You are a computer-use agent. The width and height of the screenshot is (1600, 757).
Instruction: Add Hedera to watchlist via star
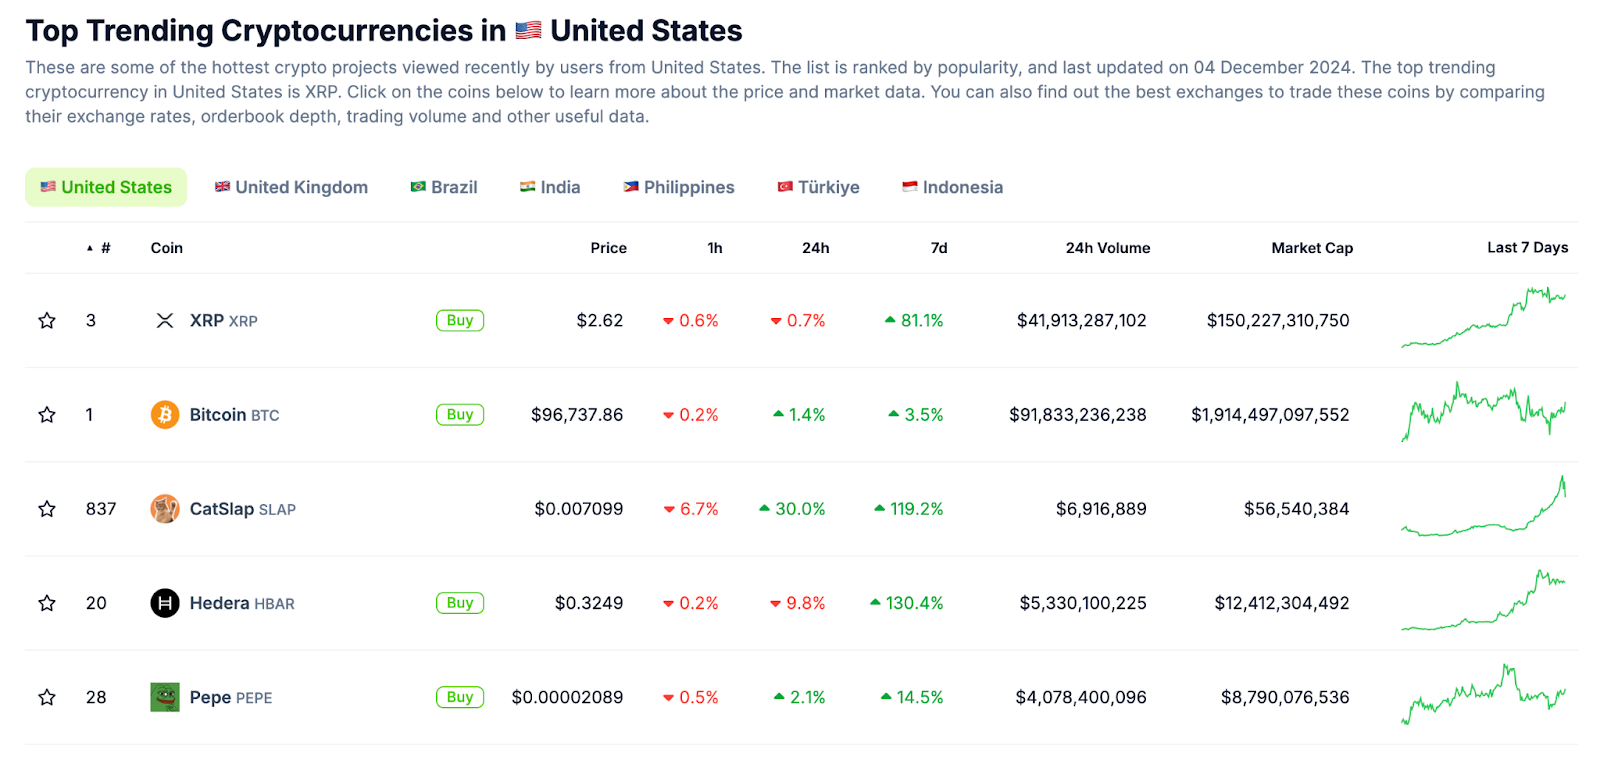47,603
